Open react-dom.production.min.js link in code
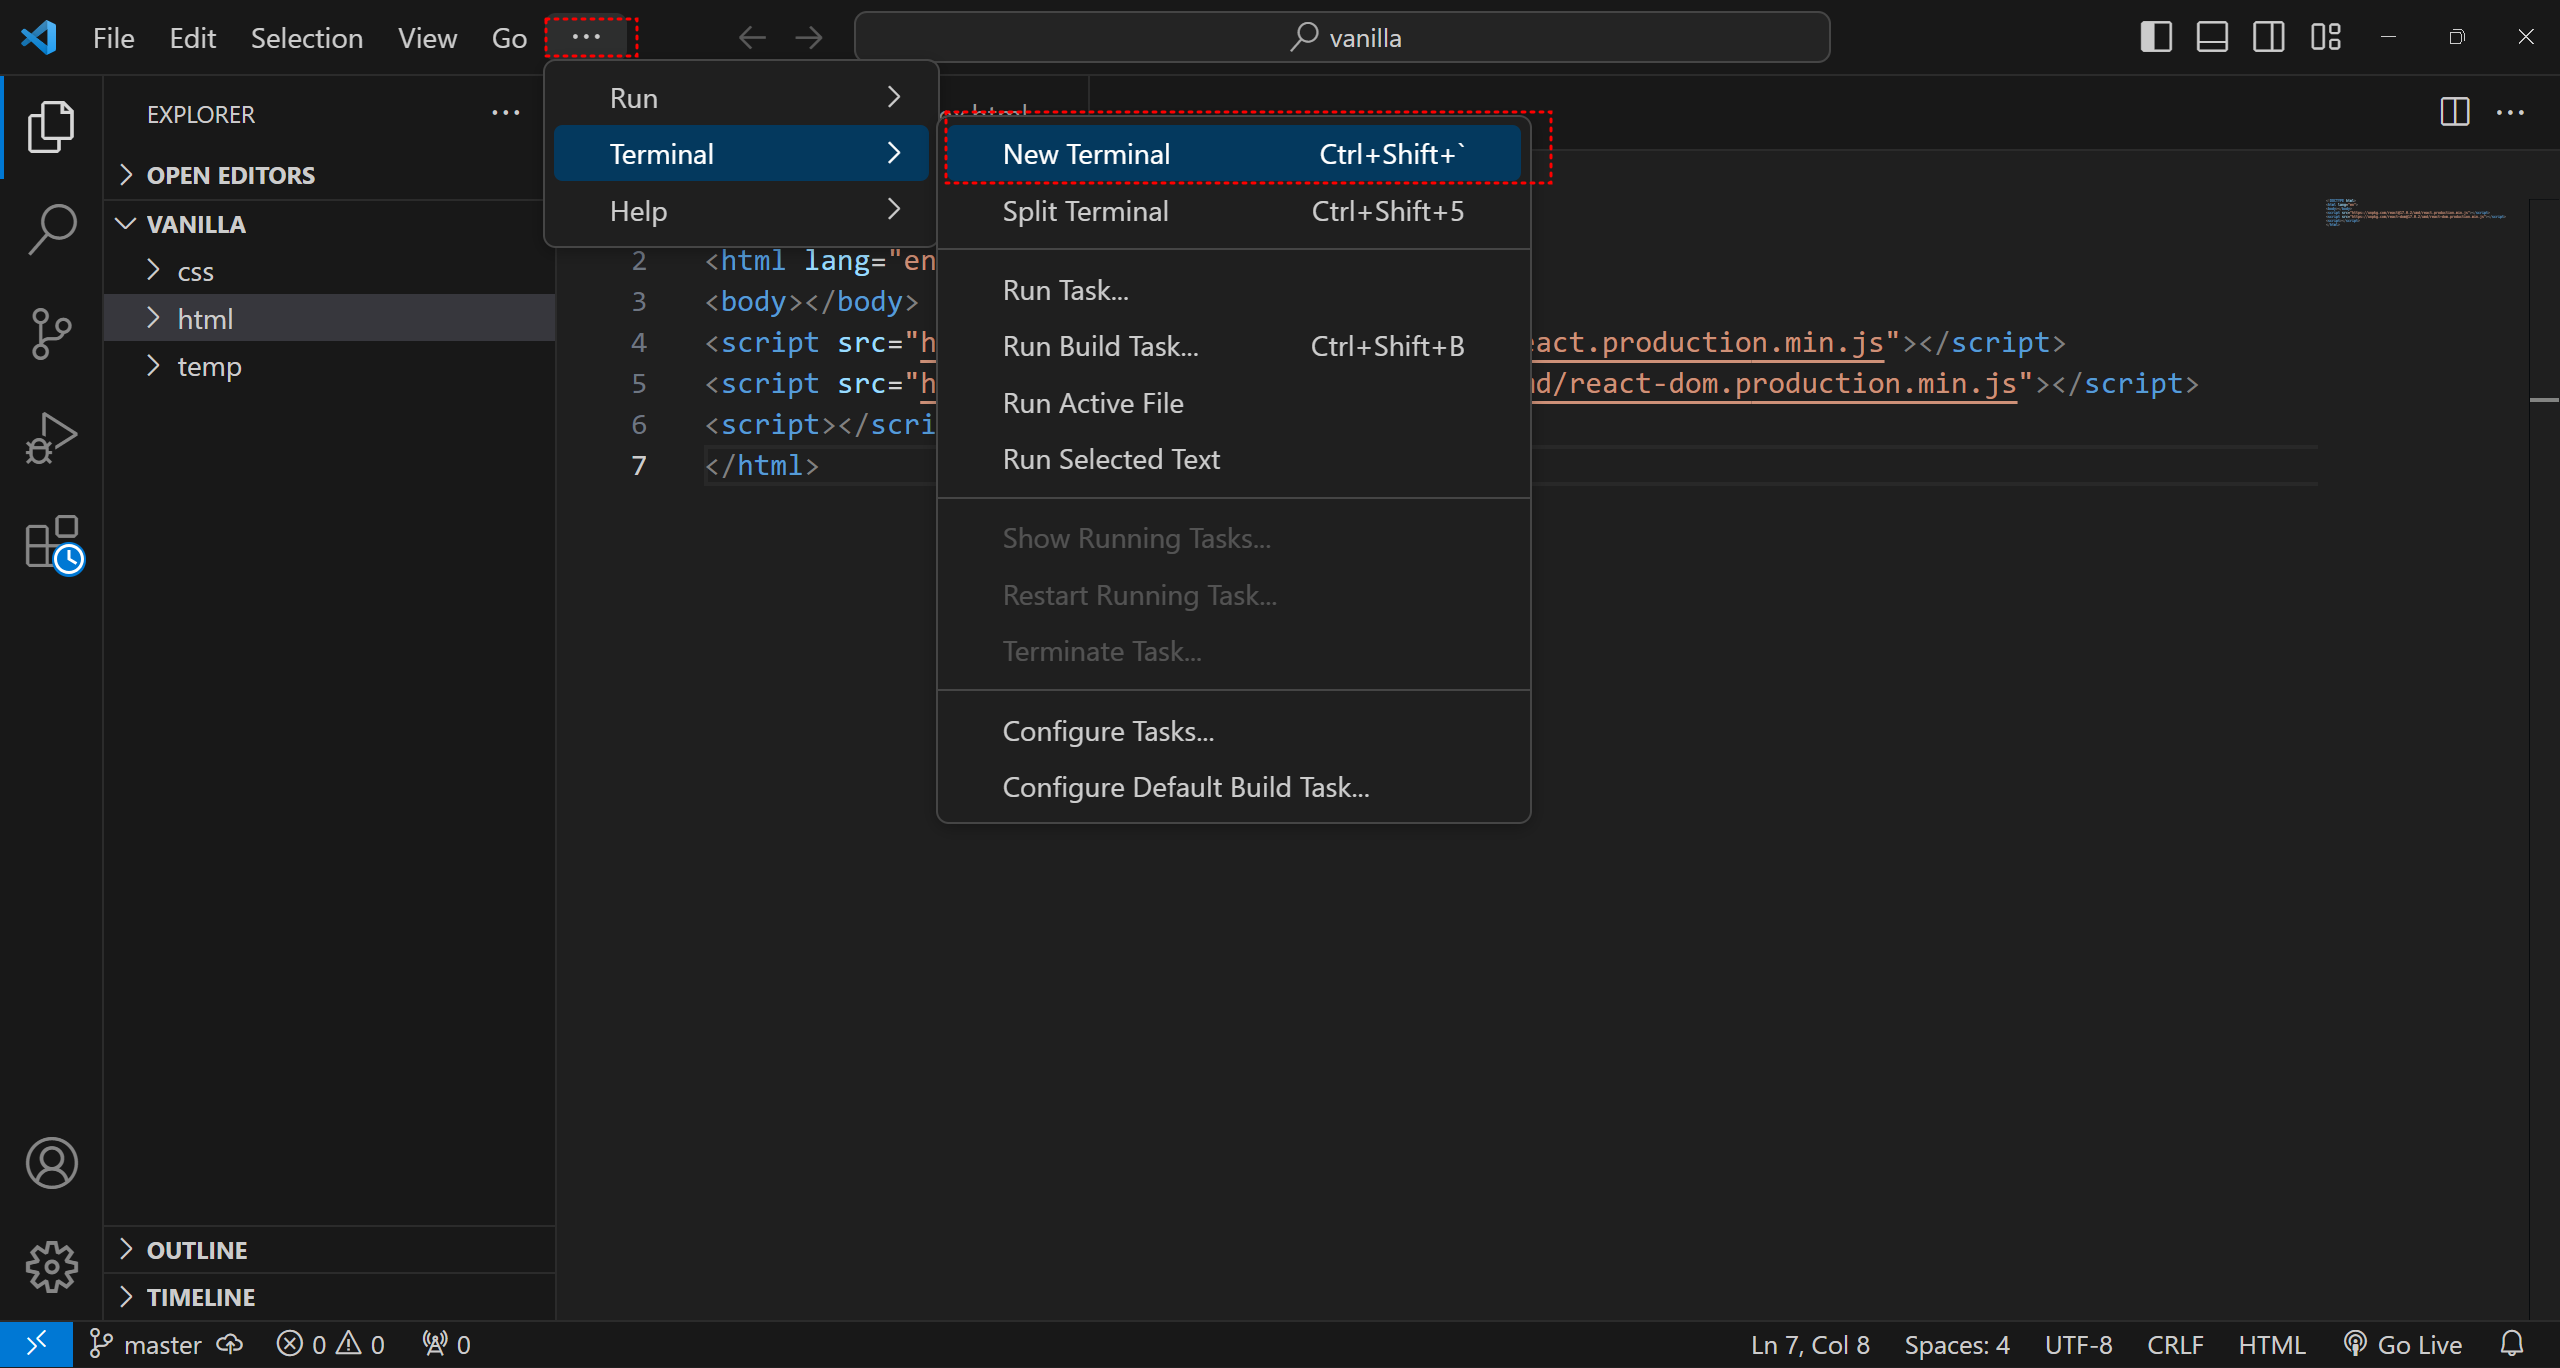This screenshot has width=2560, height=1368. 1775,383
